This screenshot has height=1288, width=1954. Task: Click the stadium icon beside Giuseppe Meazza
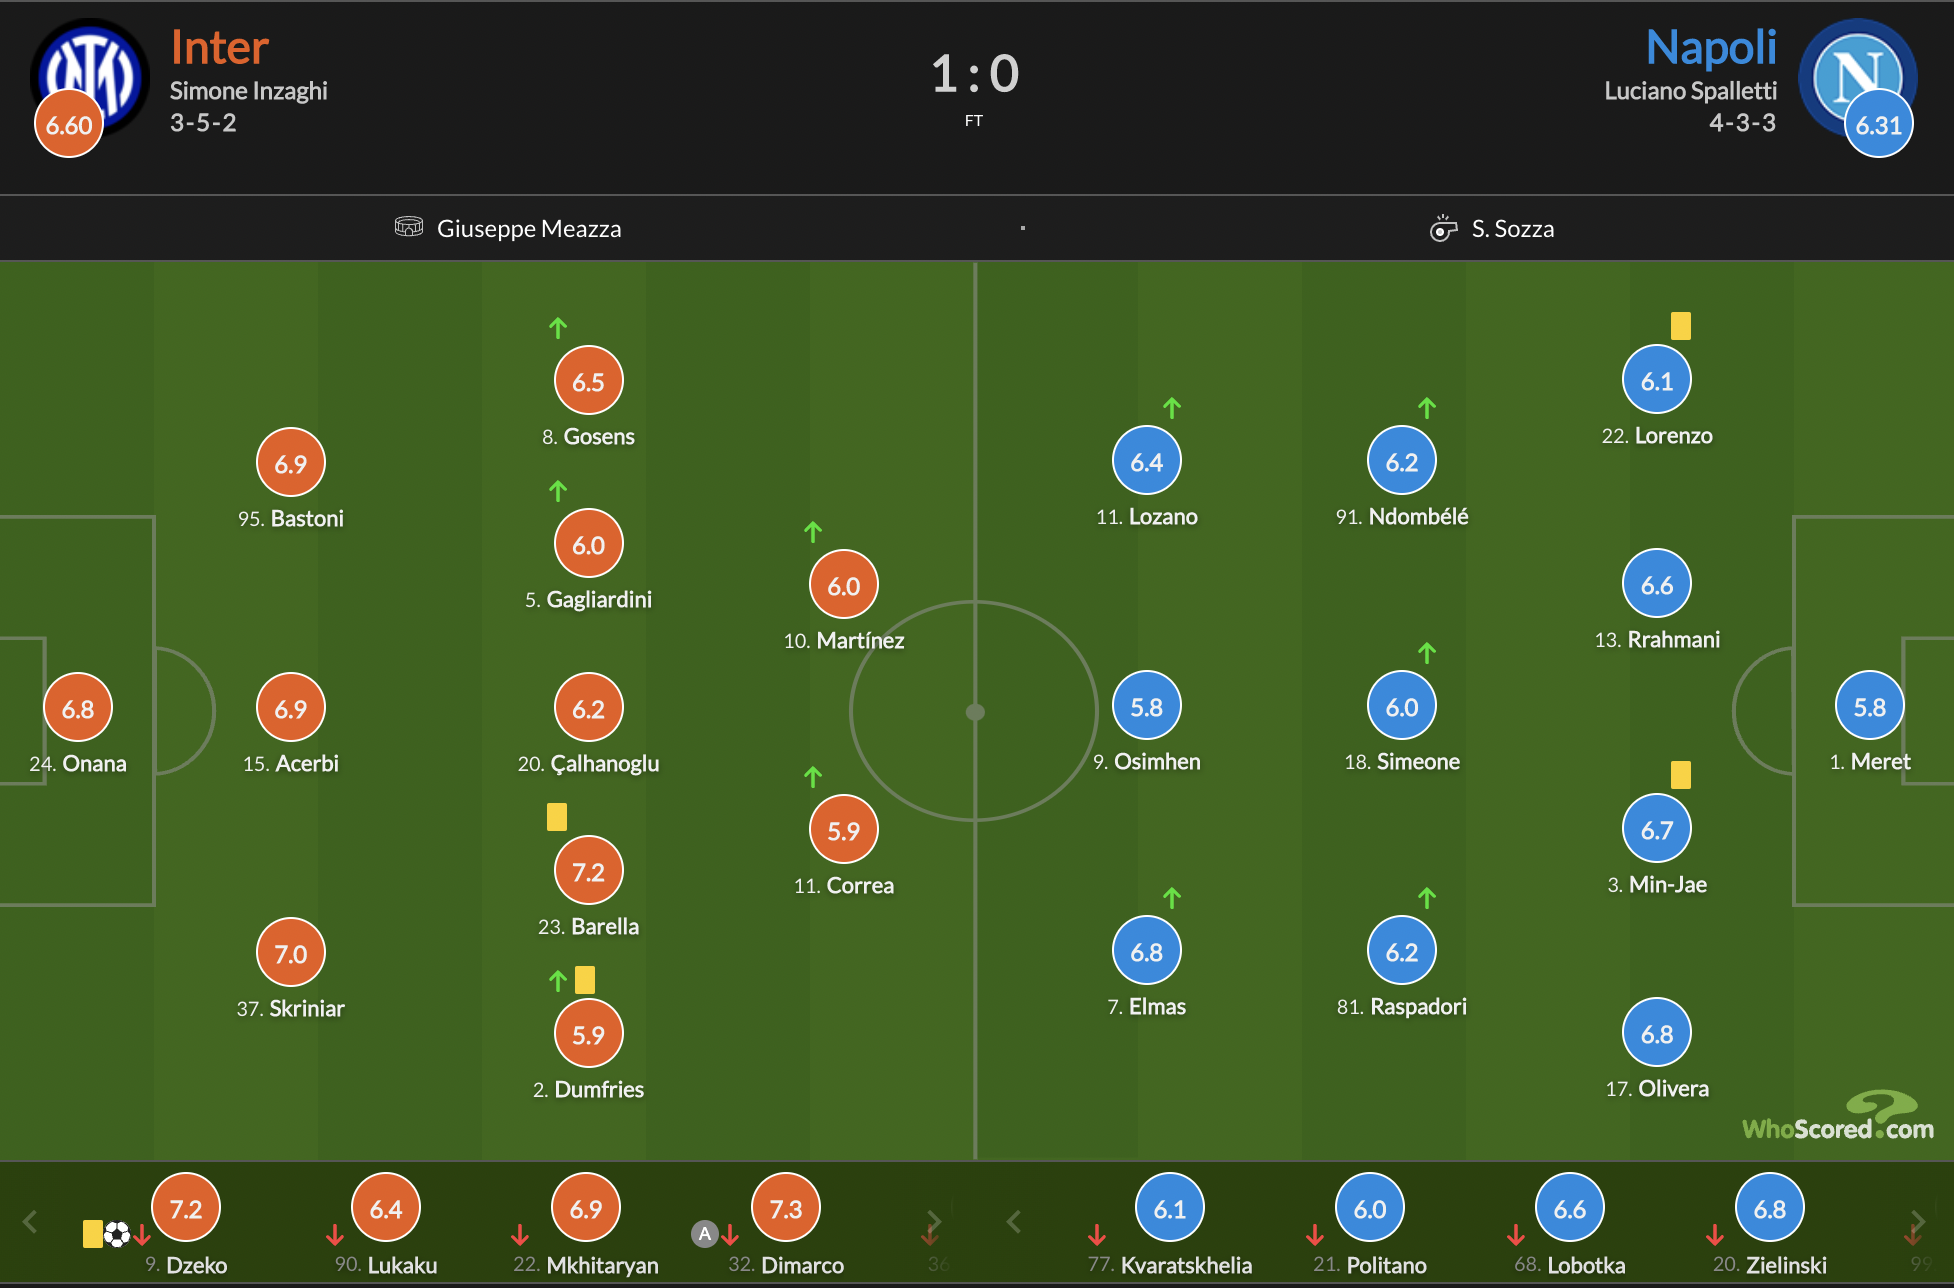click(x=409, y=227)
